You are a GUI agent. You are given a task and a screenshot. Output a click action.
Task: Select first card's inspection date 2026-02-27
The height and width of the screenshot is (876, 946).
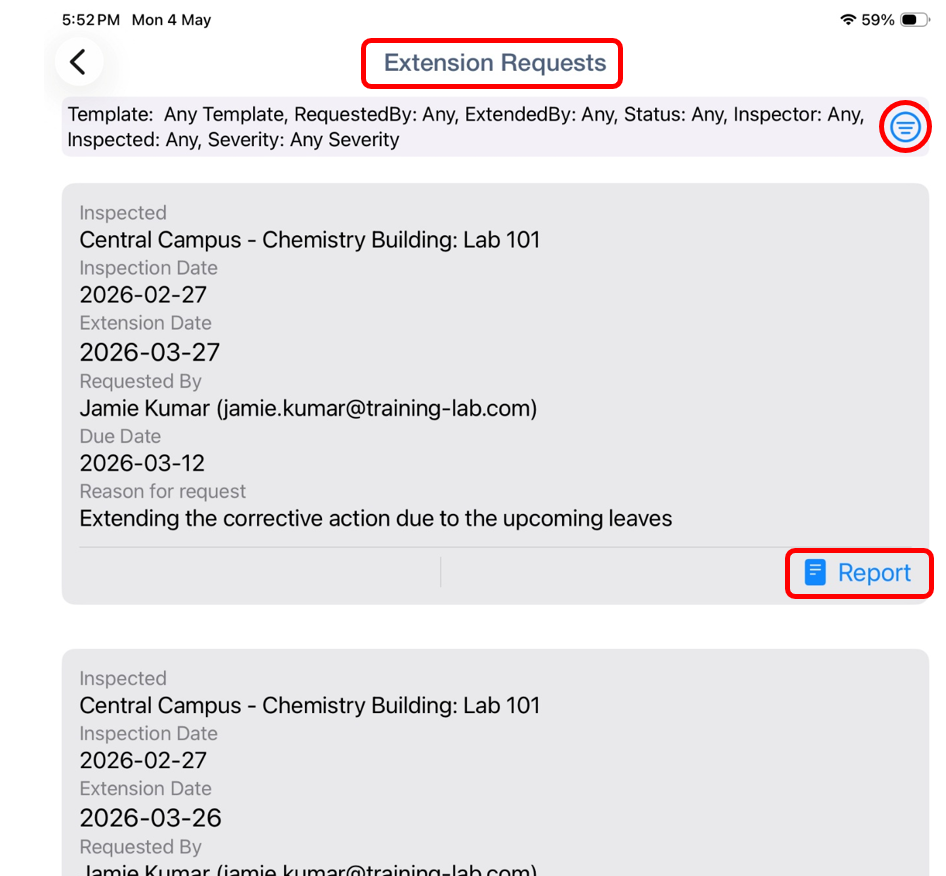pos(143,295)
